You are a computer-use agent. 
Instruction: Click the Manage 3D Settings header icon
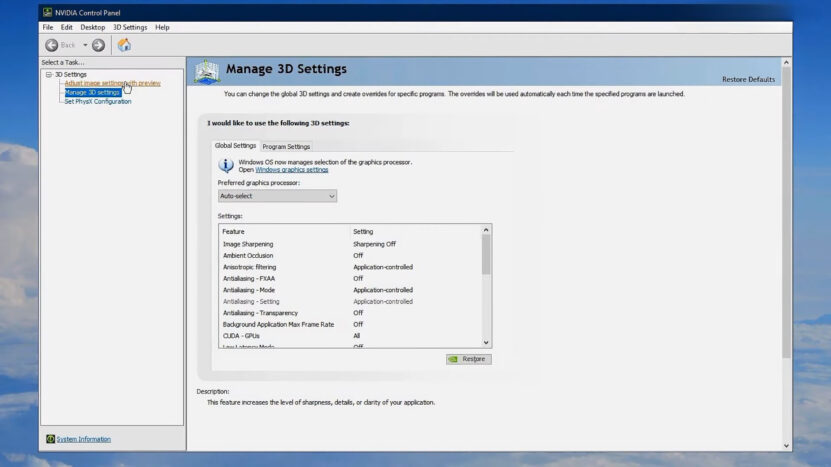[x=207, y=72]
